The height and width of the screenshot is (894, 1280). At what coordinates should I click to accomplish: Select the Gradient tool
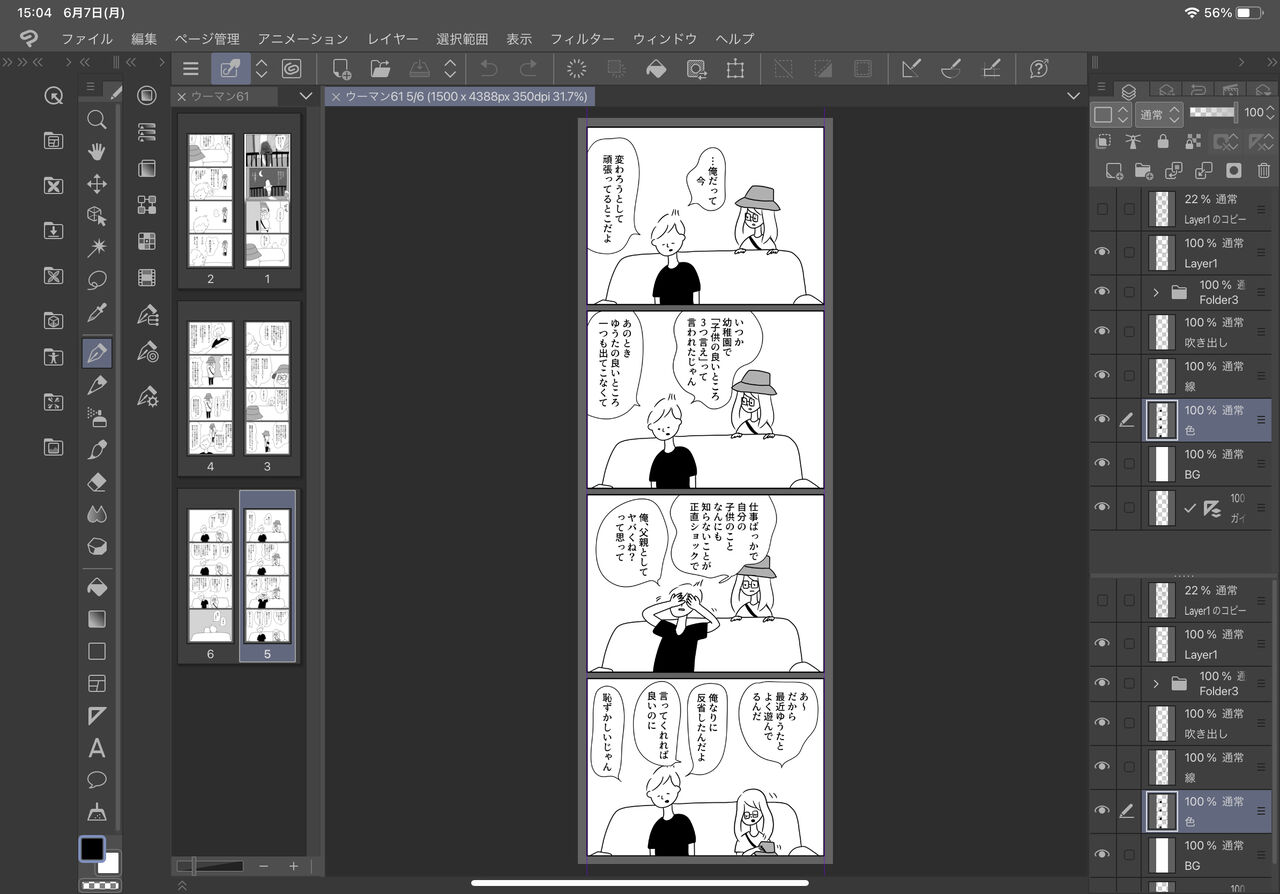(x=97, y=619)
